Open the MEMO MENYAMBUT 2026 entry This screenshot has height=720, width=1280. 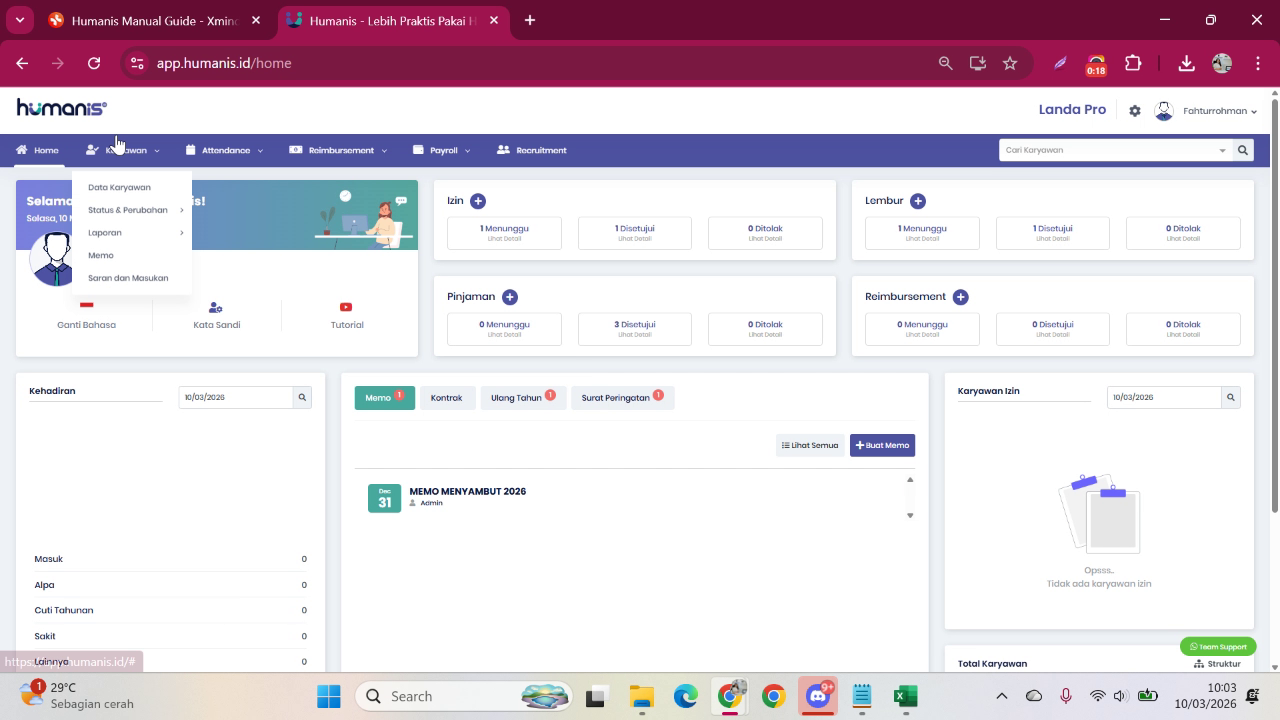(x=467, y=491)
